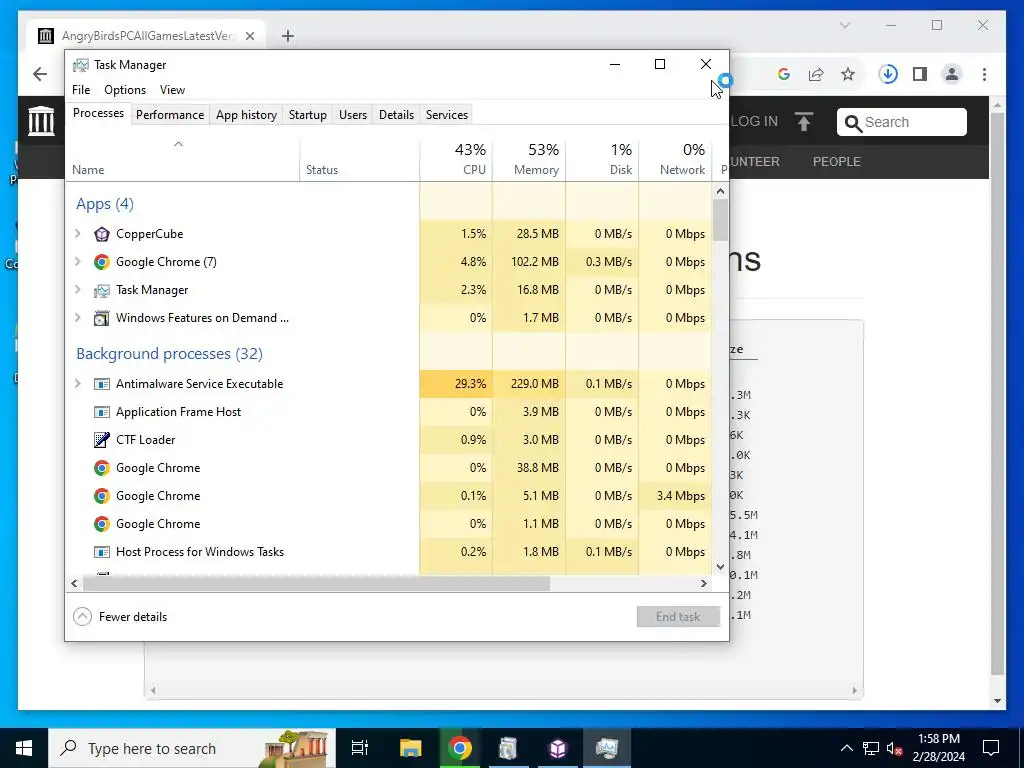Open a new Chrome tab with plus button
The image size is (1024, 768).
[287, 36]
